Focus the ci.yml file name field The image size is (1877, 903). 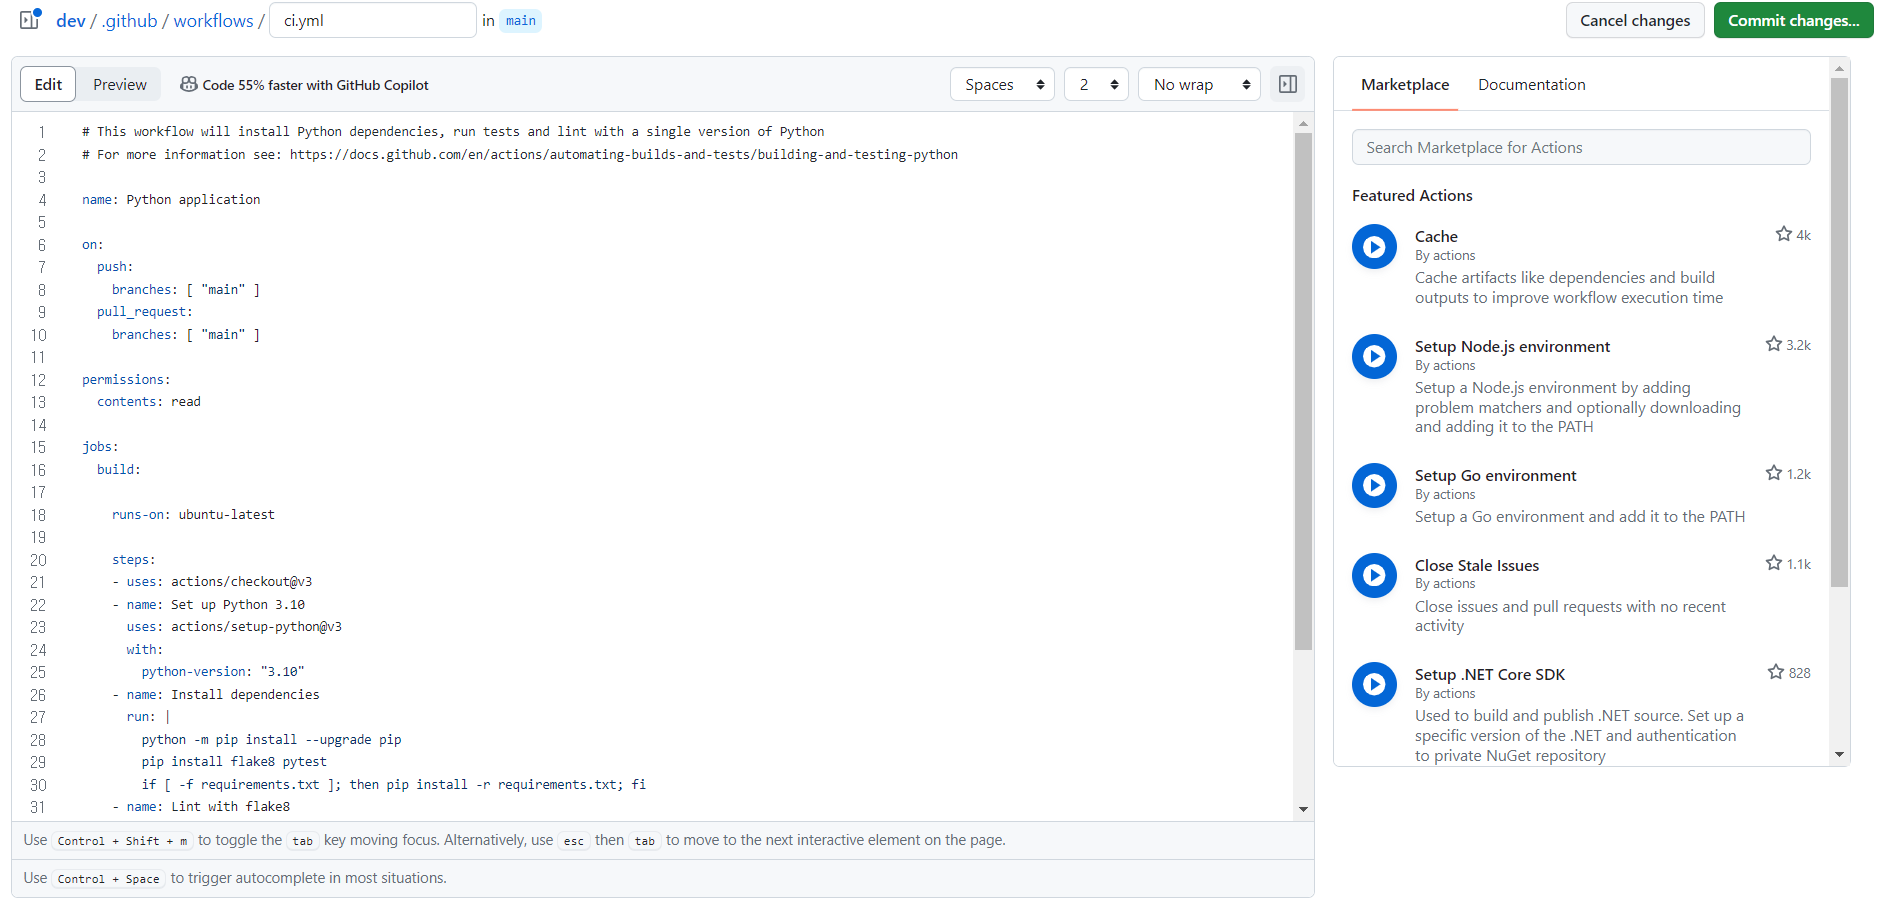[372, 20]
